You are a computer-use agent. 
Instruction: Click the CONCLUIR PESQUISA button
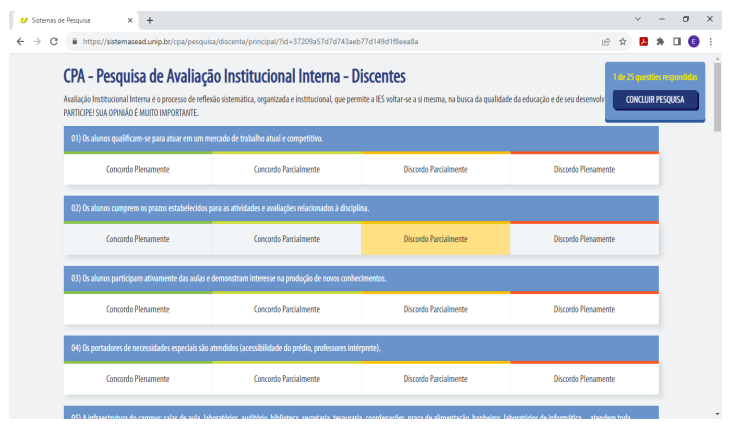pos(655,100)
